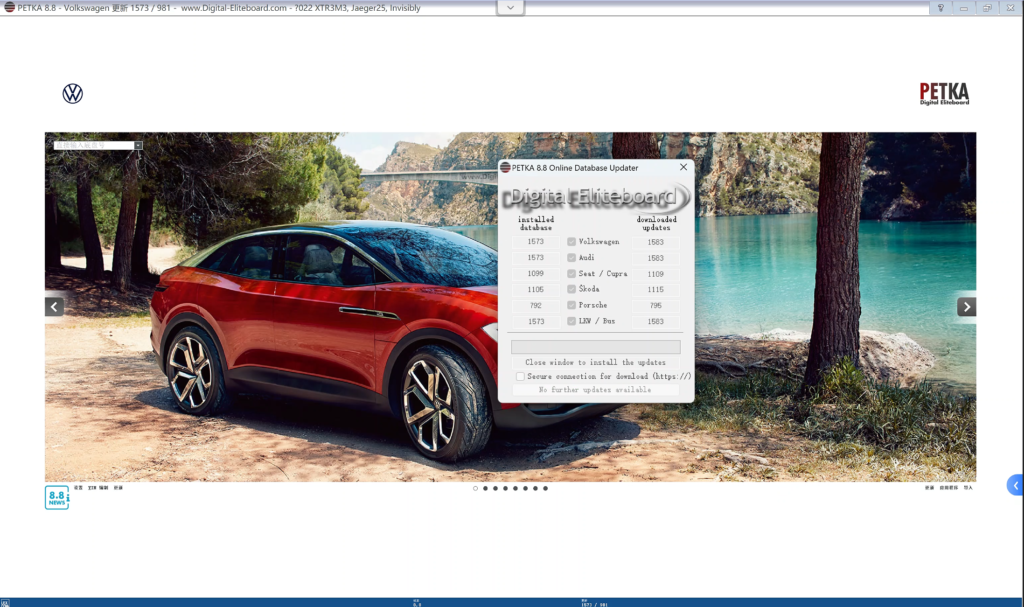
Task: Click the help icon in title bar
Action: click(x=941, y=8)
